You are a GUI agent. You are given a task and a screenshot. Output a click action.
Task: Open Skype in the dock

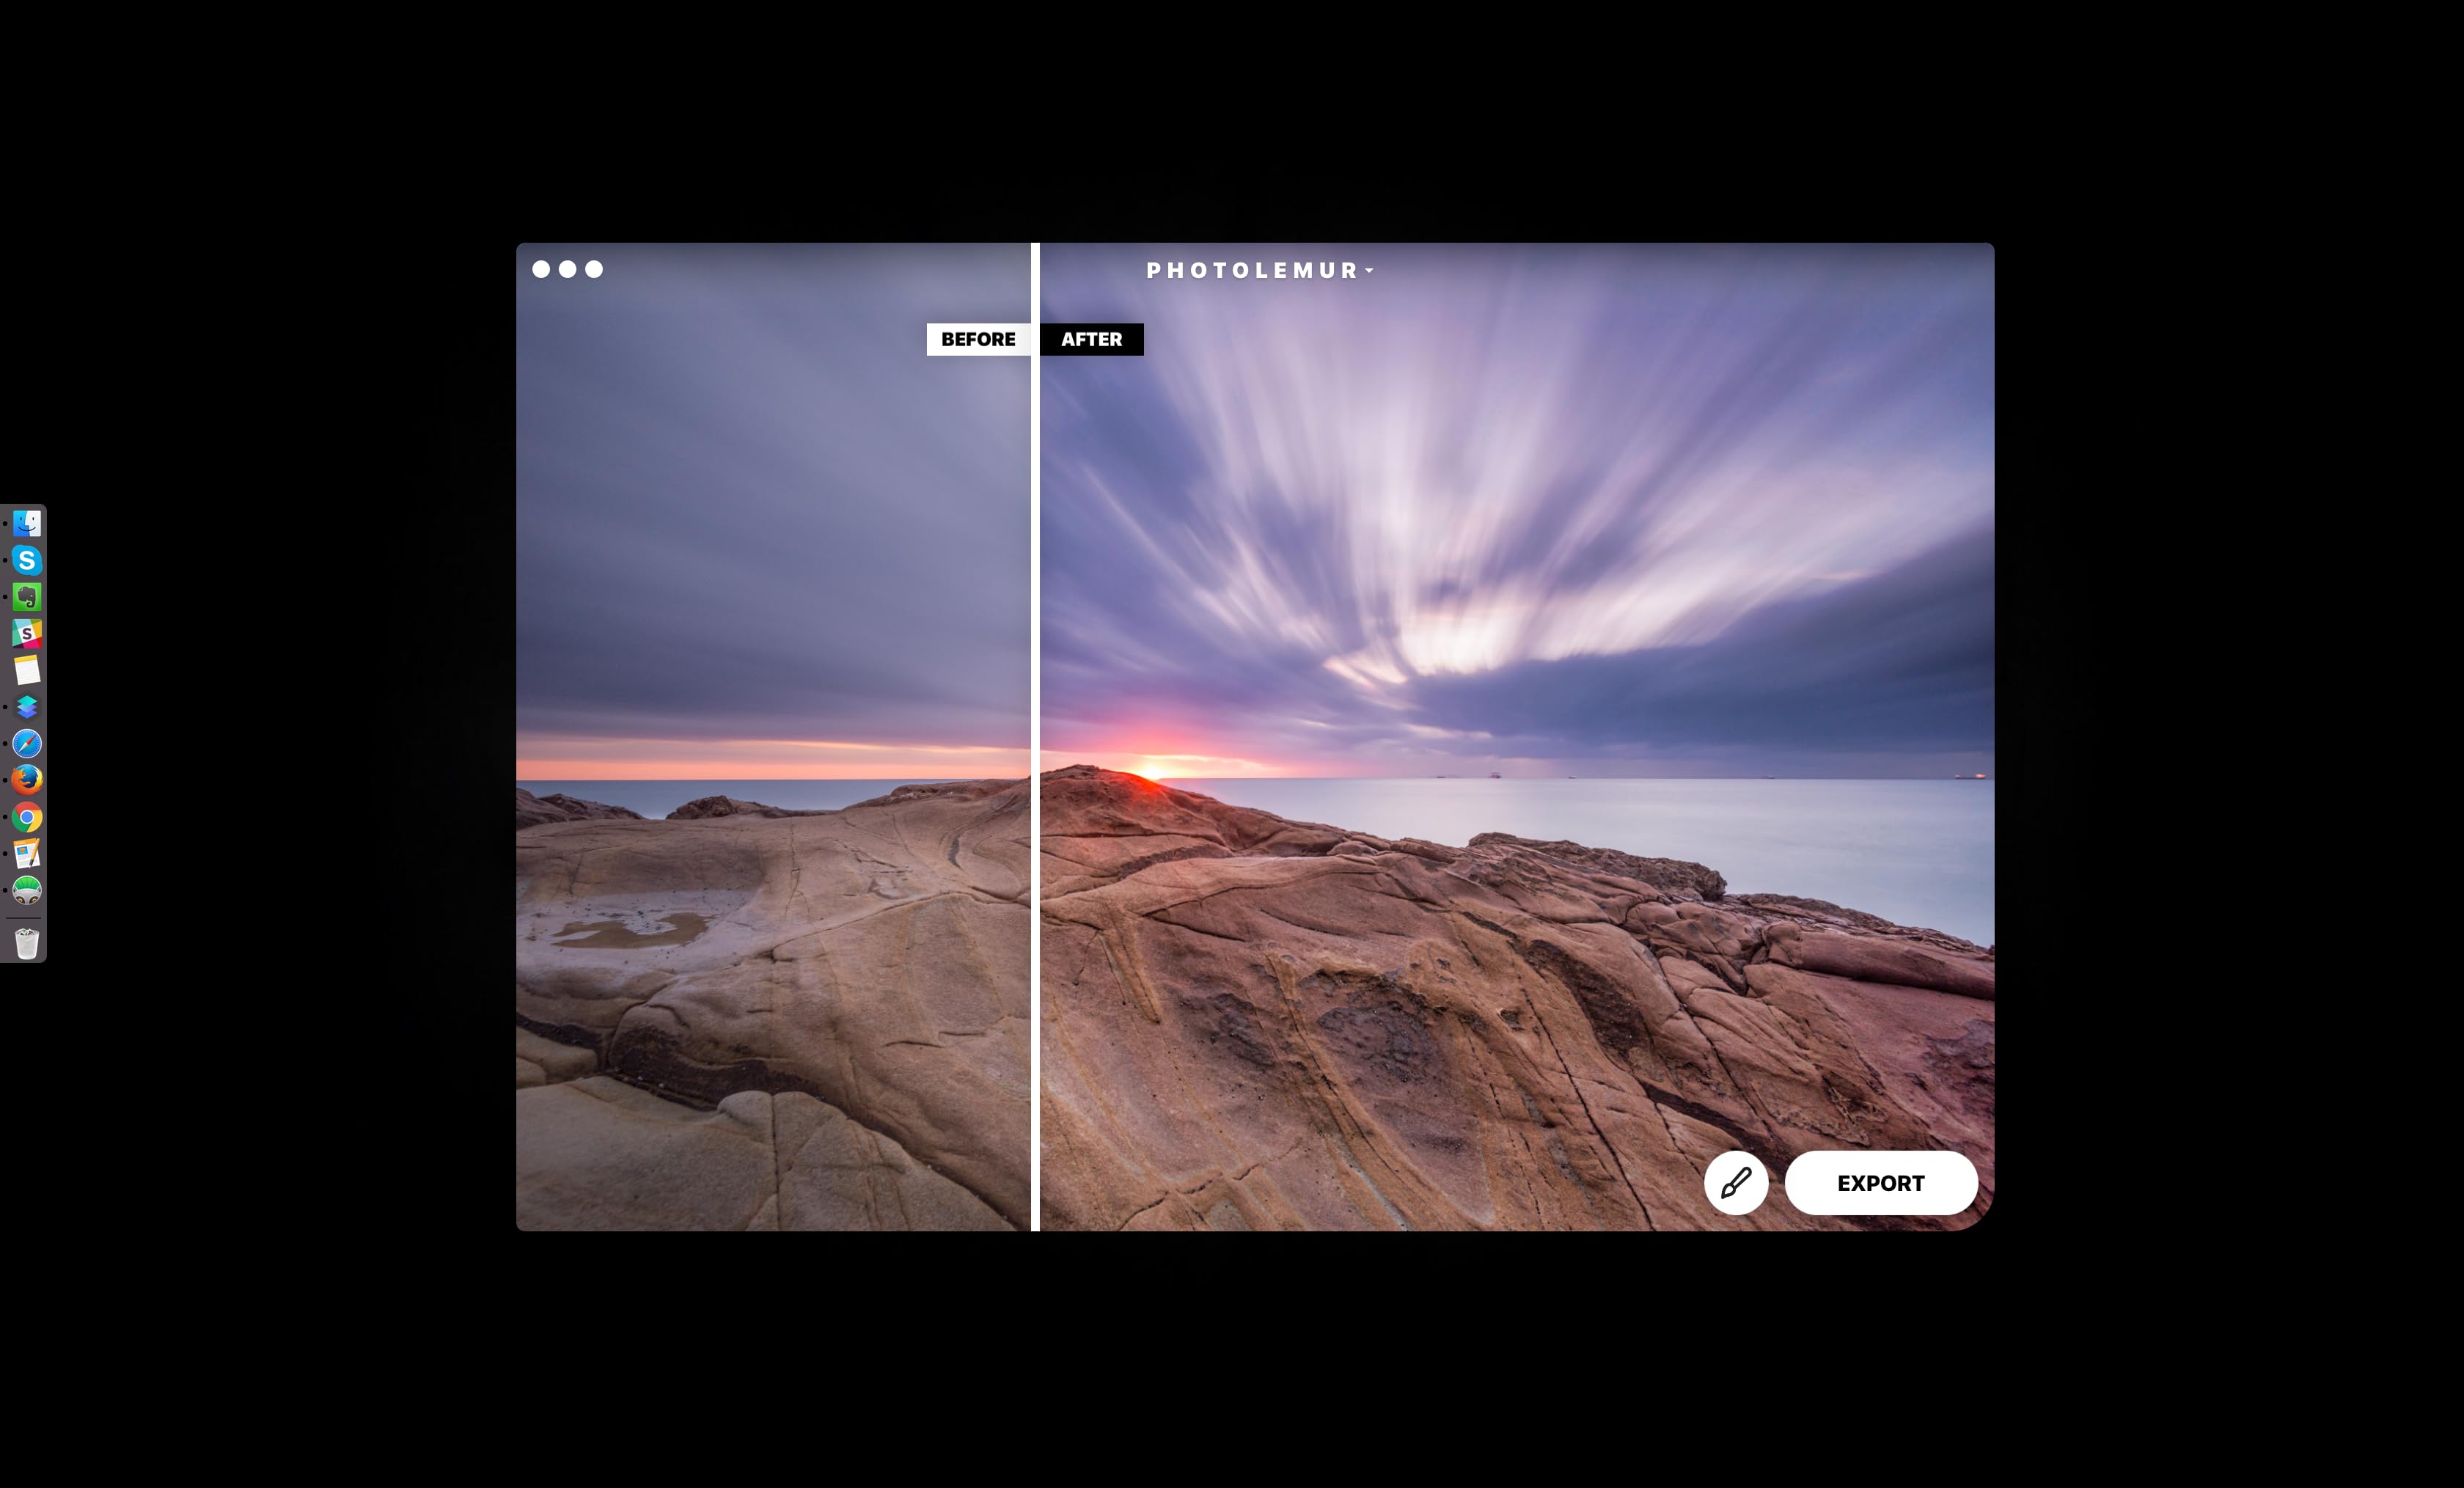coord(27,560)
